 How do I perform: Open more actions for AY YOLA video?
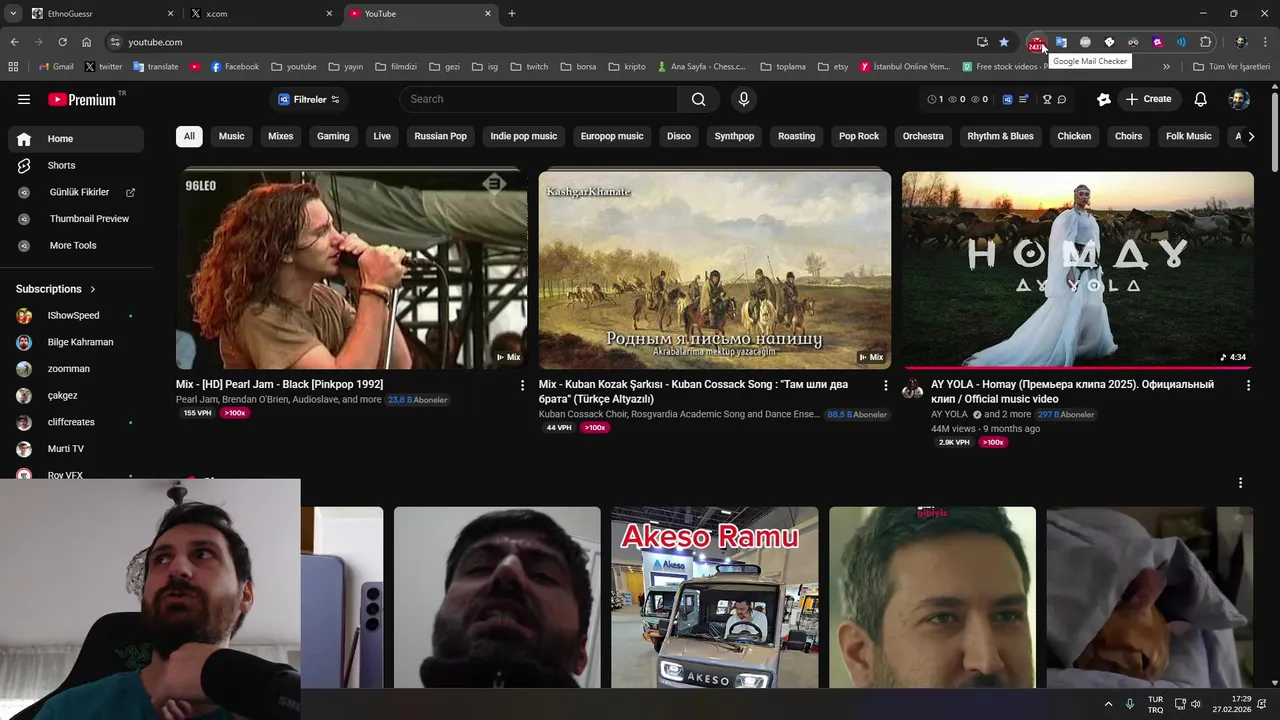pyautogui.click(x=1247, y=385)
